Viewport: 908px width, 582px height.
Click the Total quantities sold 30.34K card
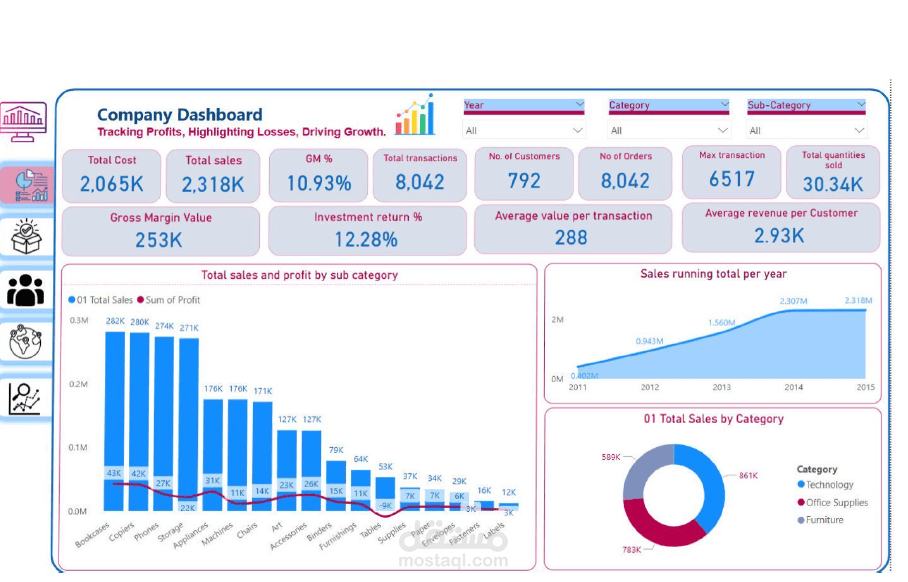click(x=833, y=172)
